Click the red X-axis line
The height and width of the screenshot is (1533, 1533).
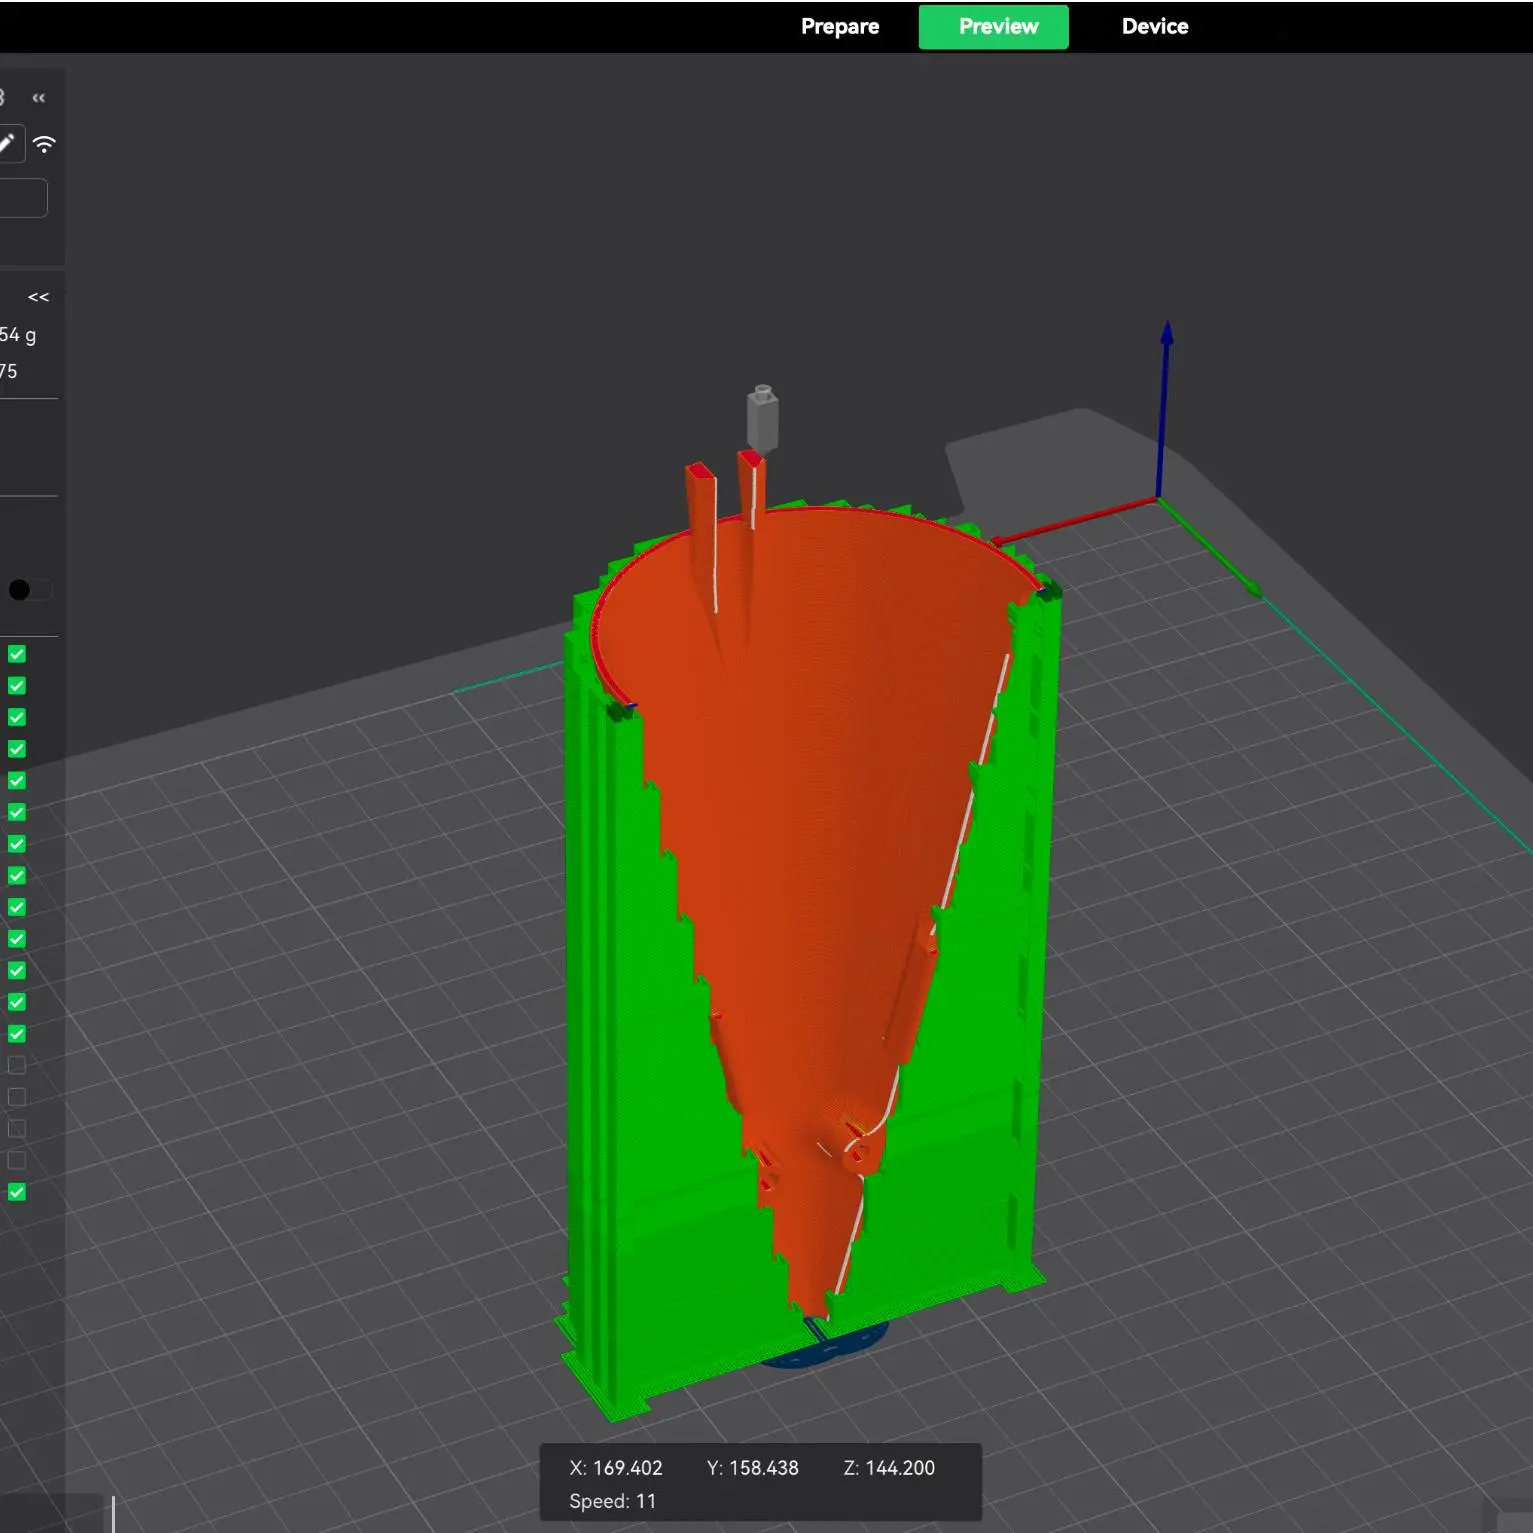pyautogui.click(x=1076, y=521)
